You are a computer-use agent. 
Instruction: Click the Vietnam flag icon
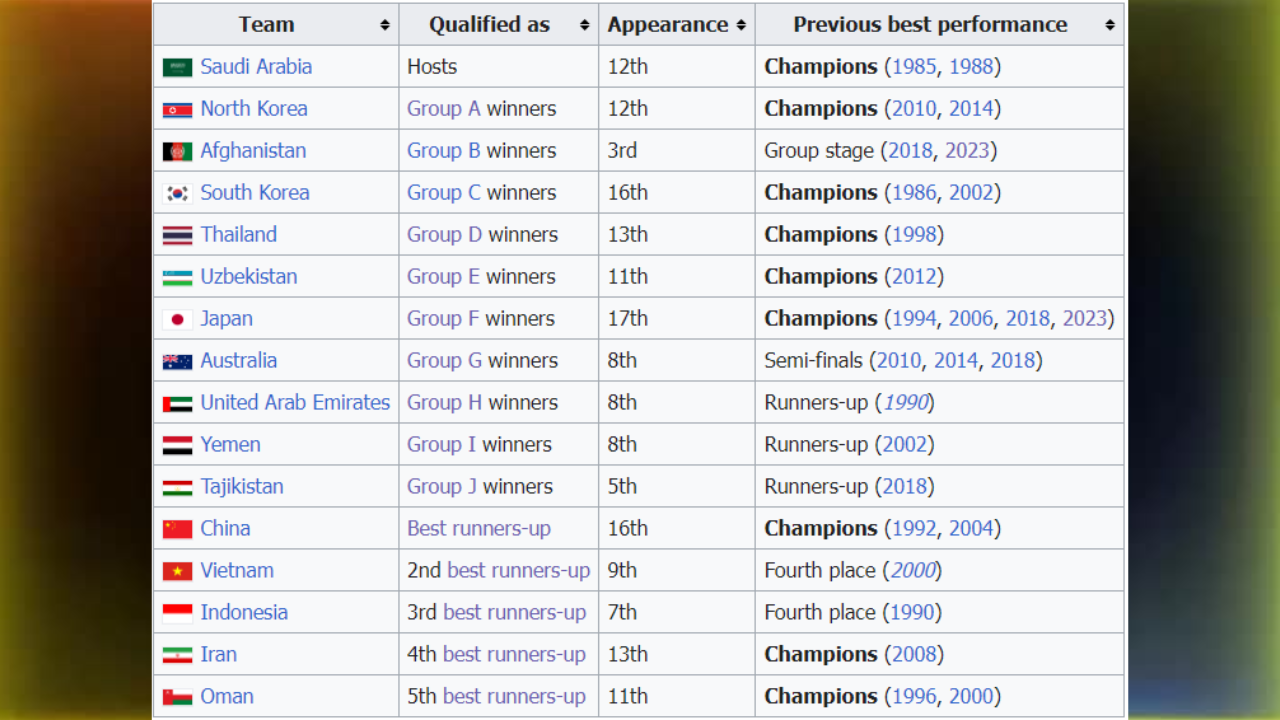point(177,571)
